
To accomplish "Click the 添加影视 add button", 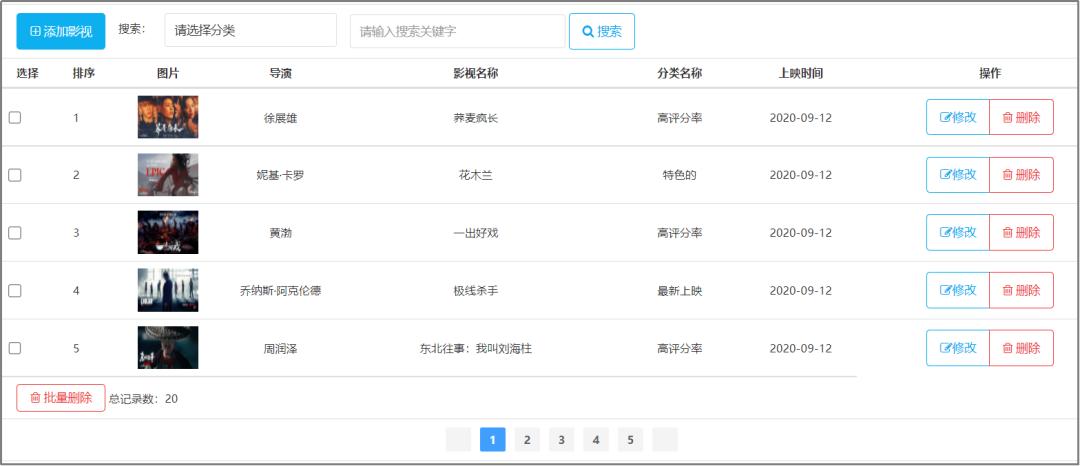I will point(61,31).
